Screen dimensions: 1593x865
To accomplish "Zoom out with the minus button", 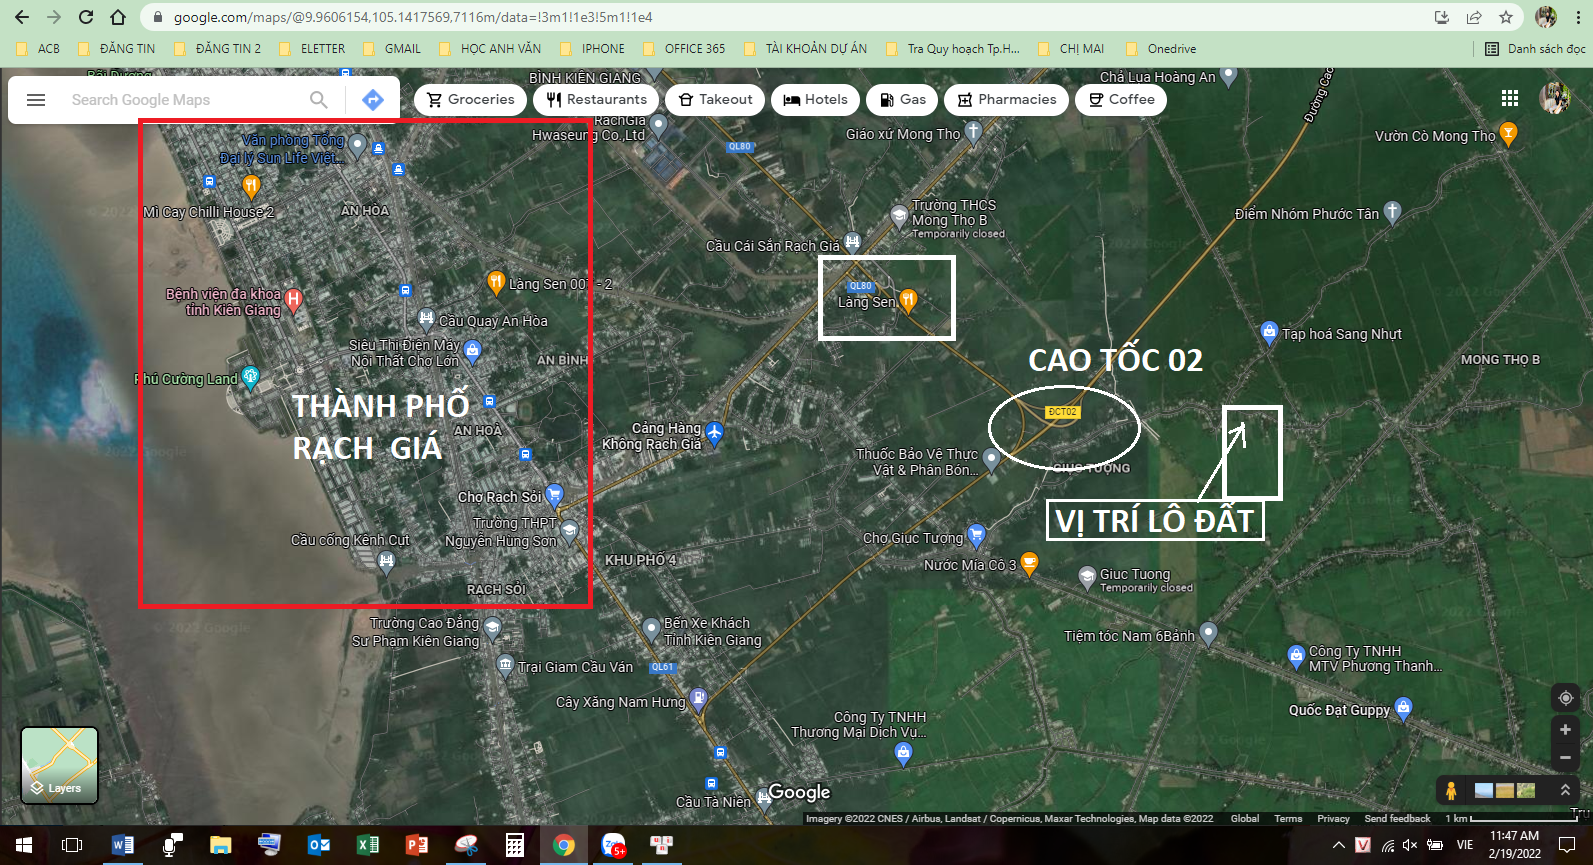I will point(1566,758).
